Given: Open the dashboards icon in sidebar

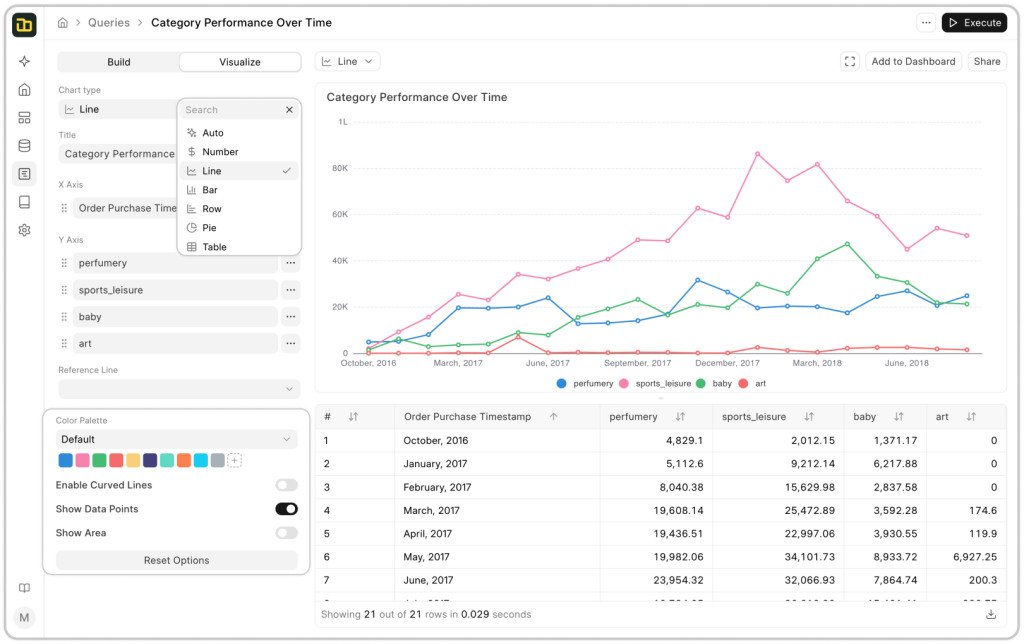Looking at the screenshot, I should click(x=24, y=118).
